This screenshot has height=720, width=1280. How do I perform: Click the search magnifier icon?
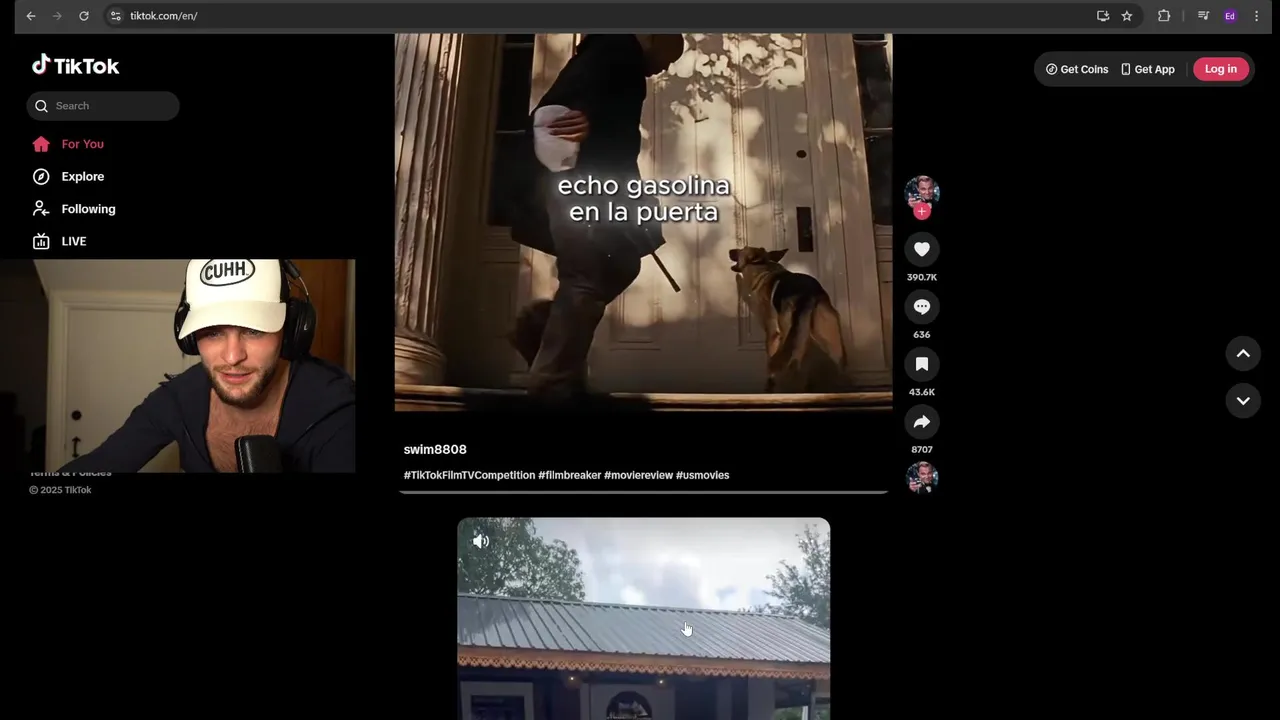pyautogui.click(x=41, y=106)
